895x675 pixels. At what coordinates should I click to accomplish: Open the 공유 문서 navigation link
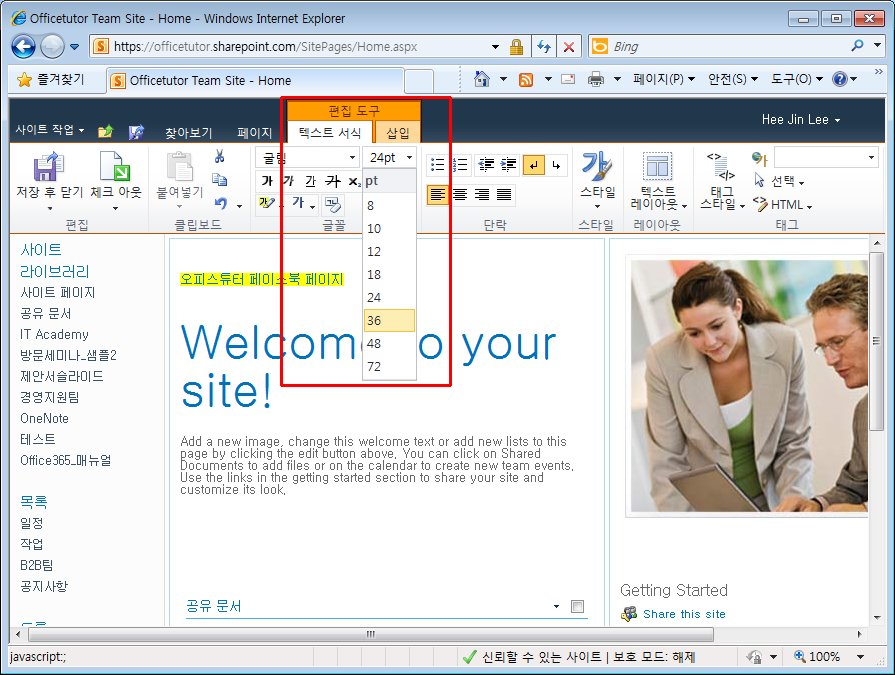click(x=46, y=313)
